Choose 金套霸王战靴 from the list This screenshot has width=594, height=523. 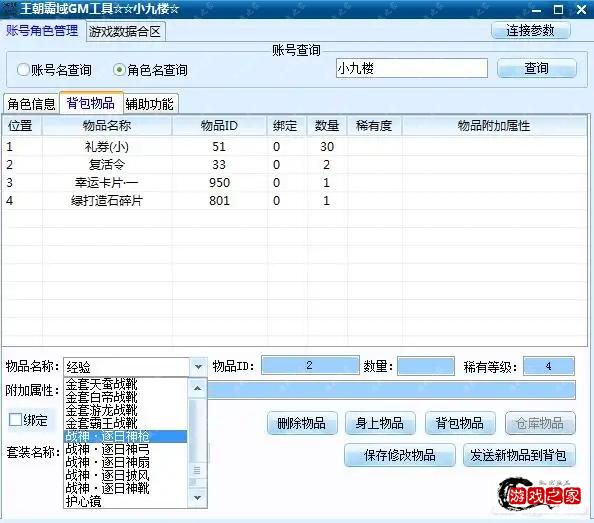125,423
